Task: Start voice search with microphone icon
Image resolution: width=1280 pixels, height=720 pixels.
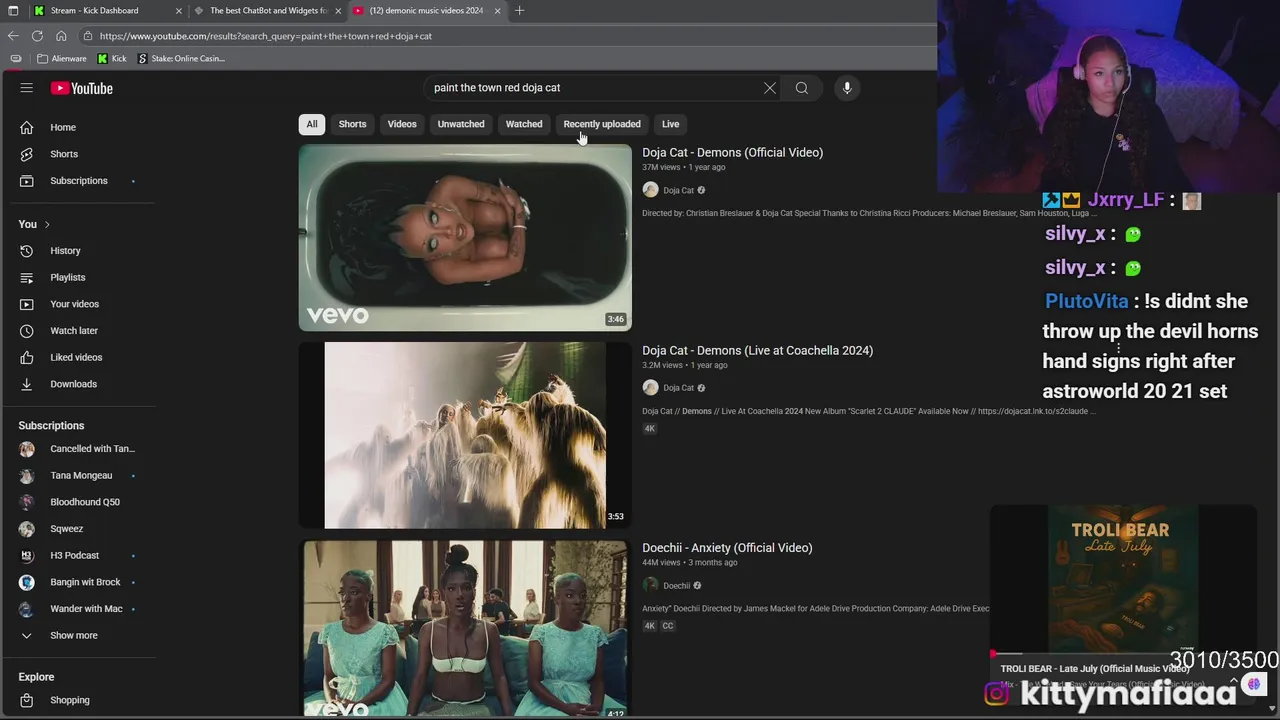Action: click(847, 88)
